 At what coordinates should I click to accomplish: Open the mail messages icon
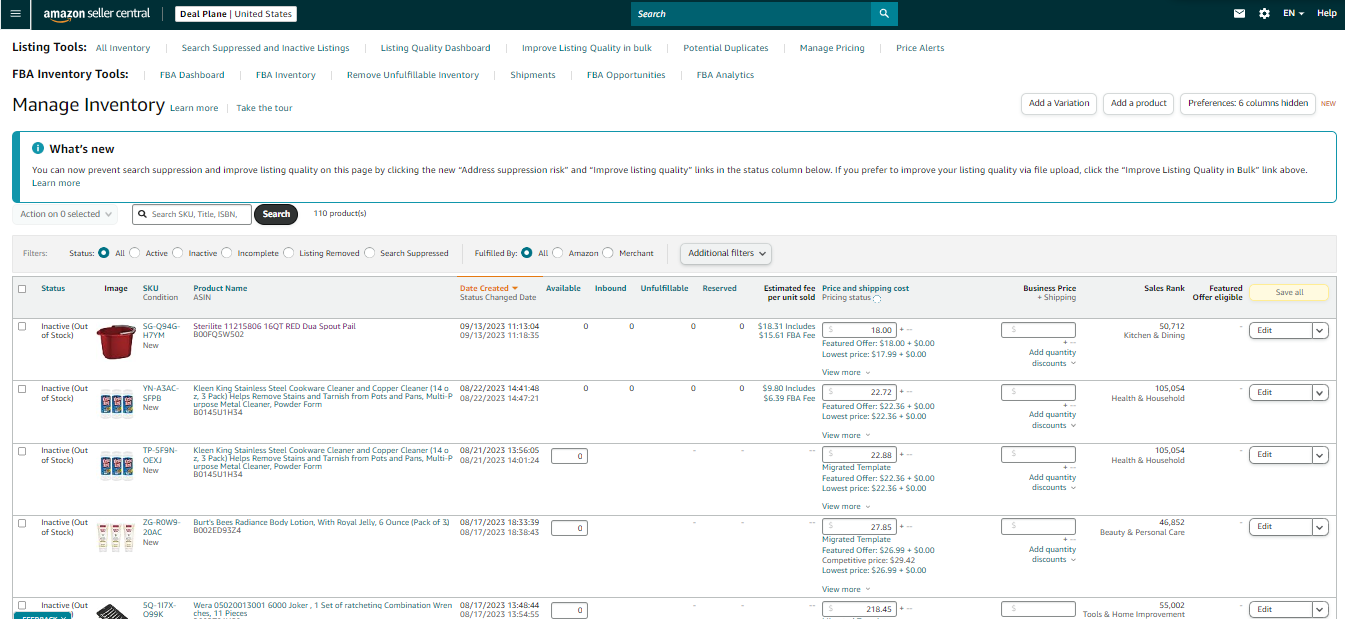1240,14
